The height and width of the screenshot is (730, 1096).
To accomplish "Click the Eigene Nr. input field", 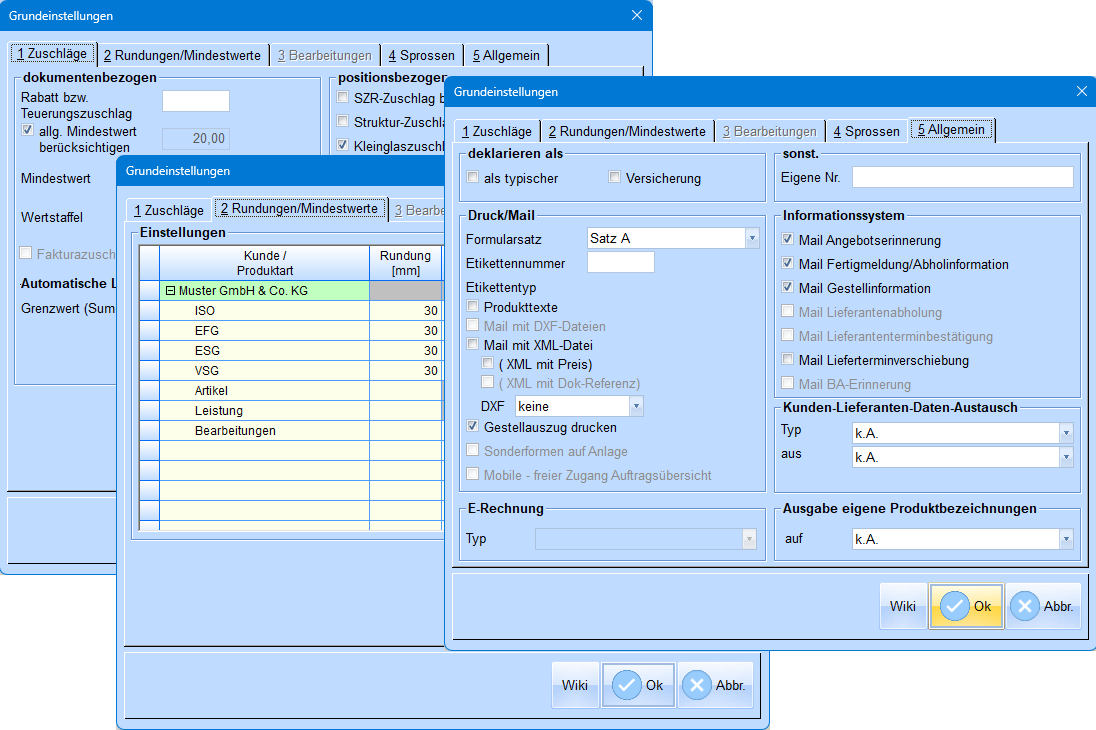I will 962,177.
